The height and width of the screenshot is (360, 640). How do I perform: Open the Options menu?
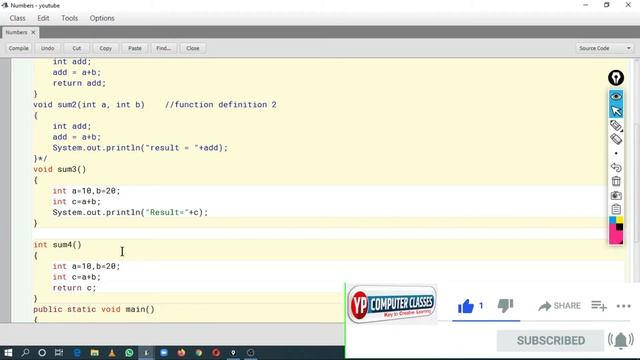point(102,18)
